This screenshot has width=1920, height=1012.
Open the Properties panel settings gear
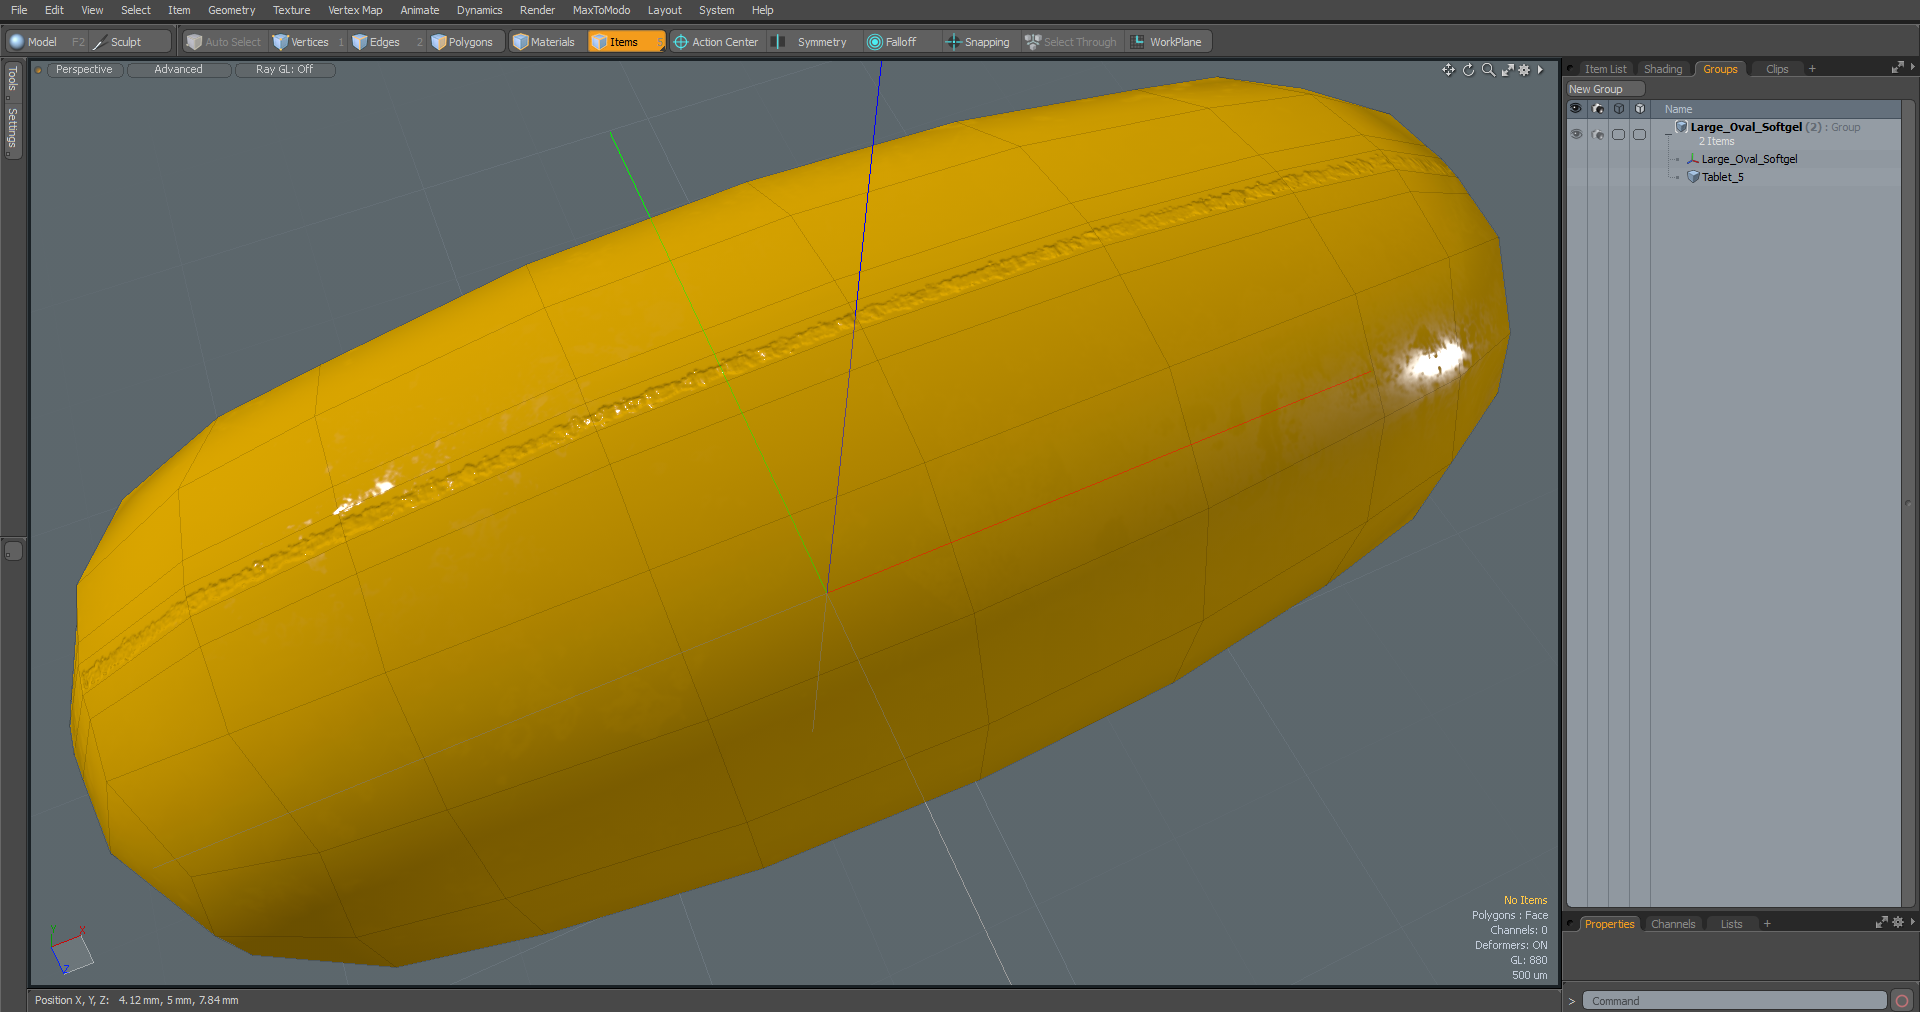pos(1898,922)
